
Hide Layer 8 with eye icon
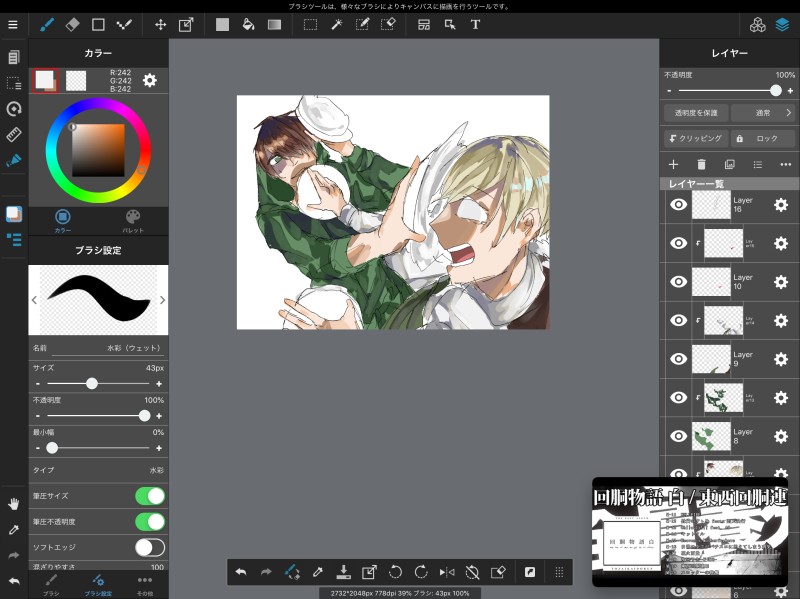[678, 436]
